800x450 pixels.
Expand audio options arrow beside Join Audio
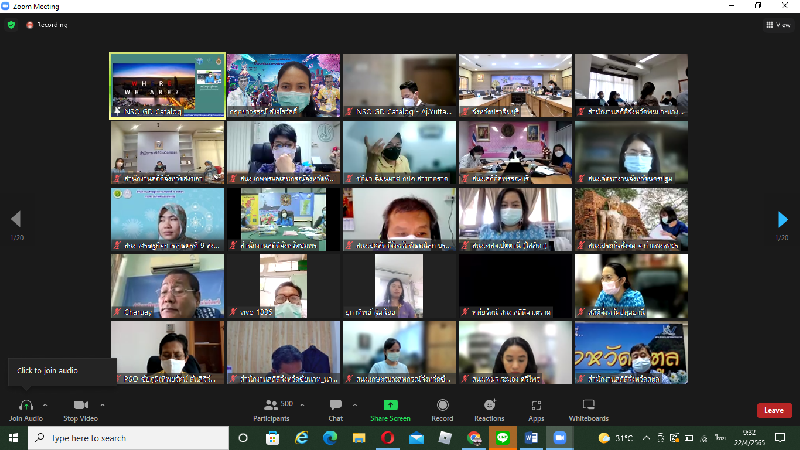45,404
